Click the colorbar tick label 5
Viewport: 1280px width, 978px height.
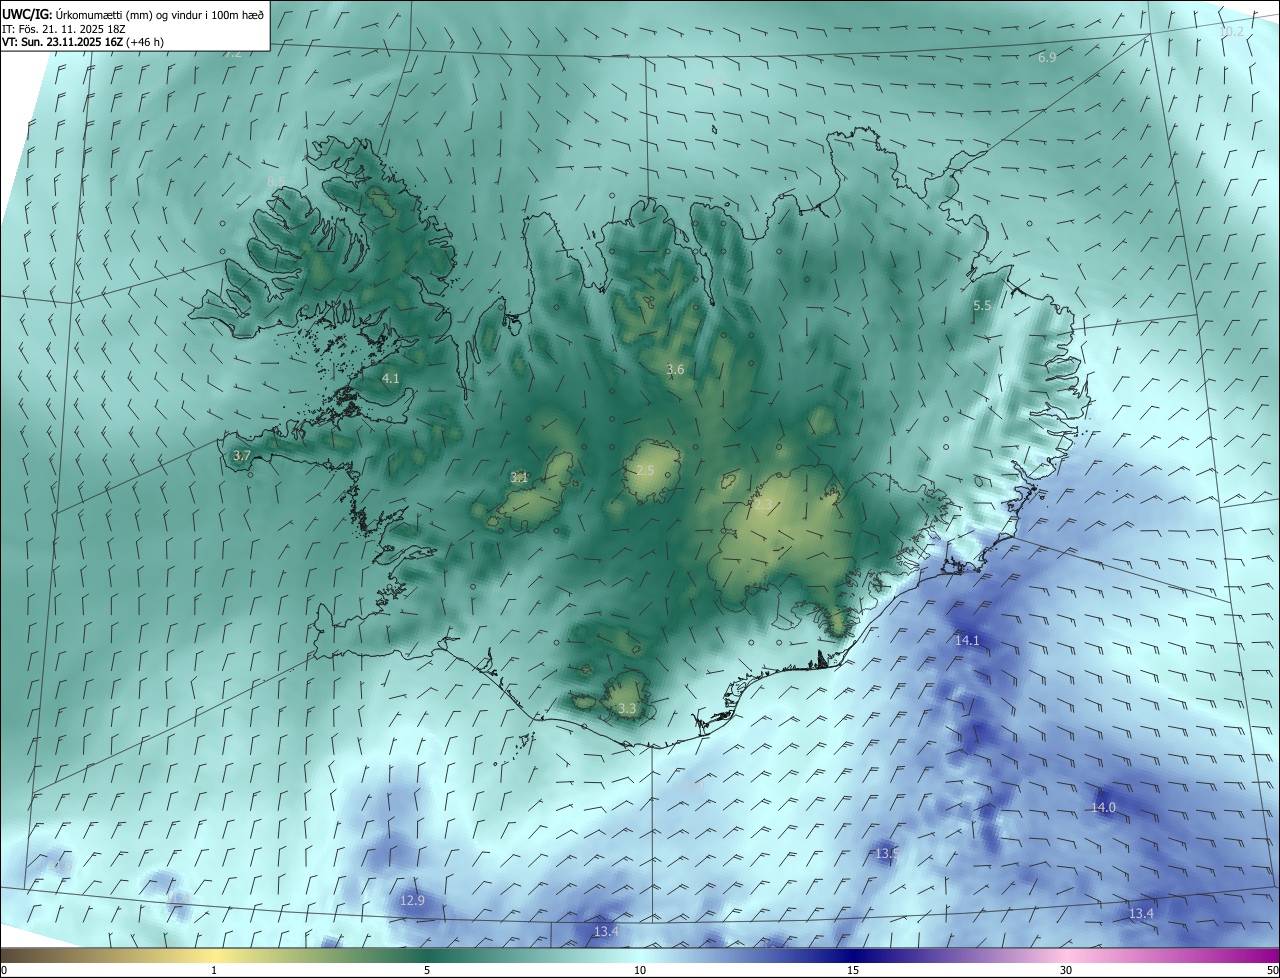427,970
